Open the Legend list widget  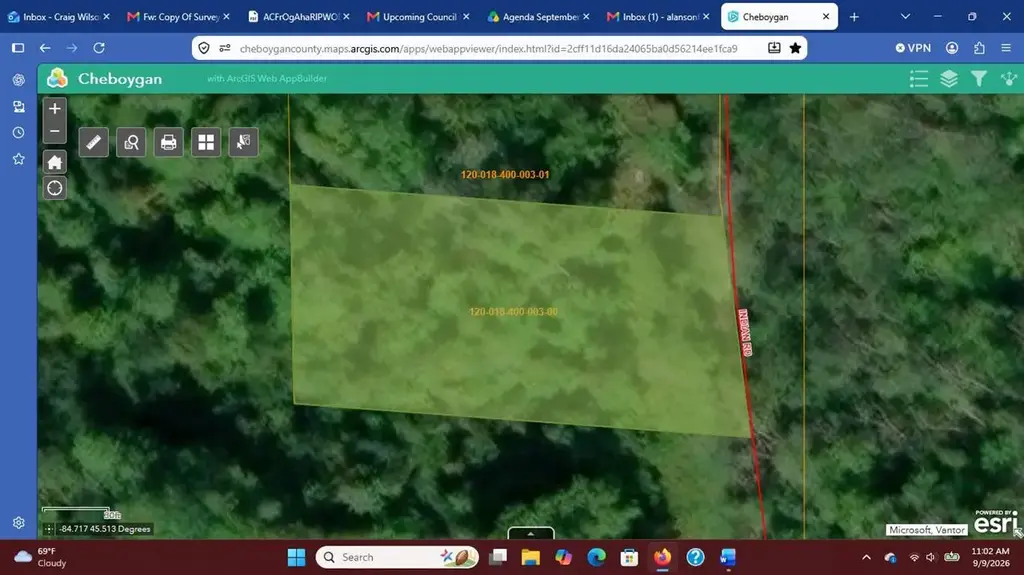click(919, 79)
